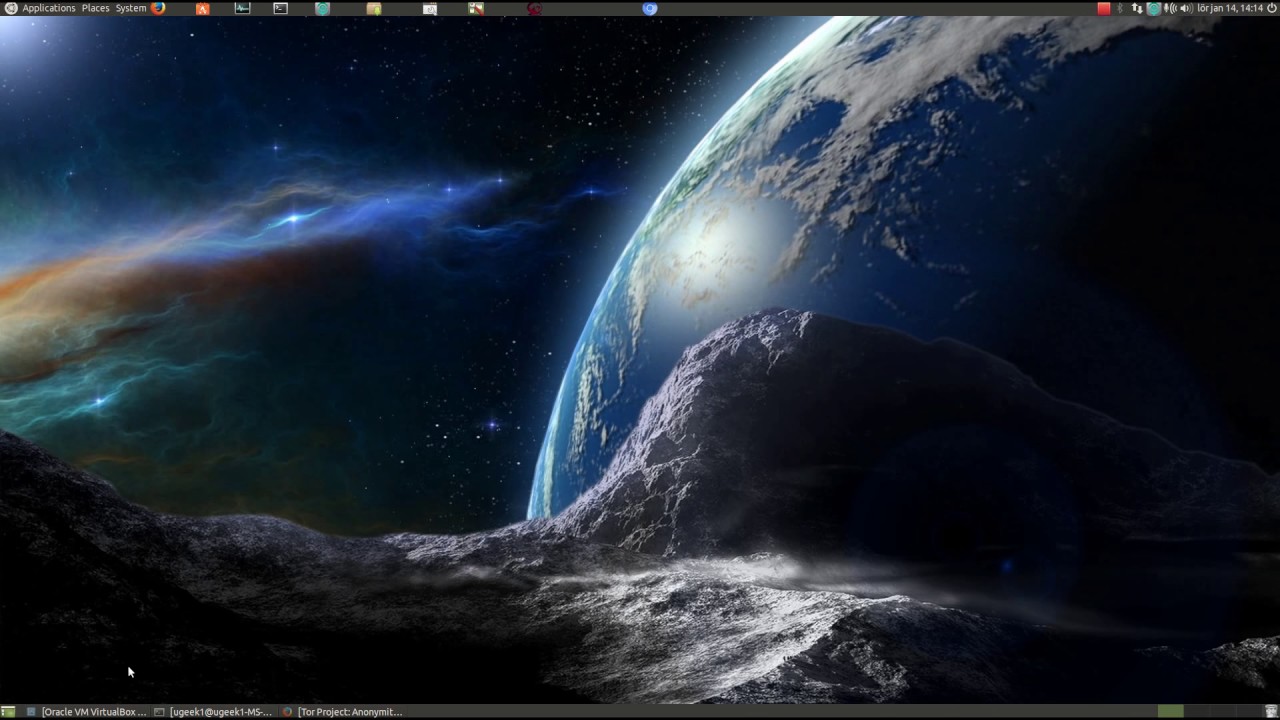Launch the Chromium browser icon

point(650,8)
